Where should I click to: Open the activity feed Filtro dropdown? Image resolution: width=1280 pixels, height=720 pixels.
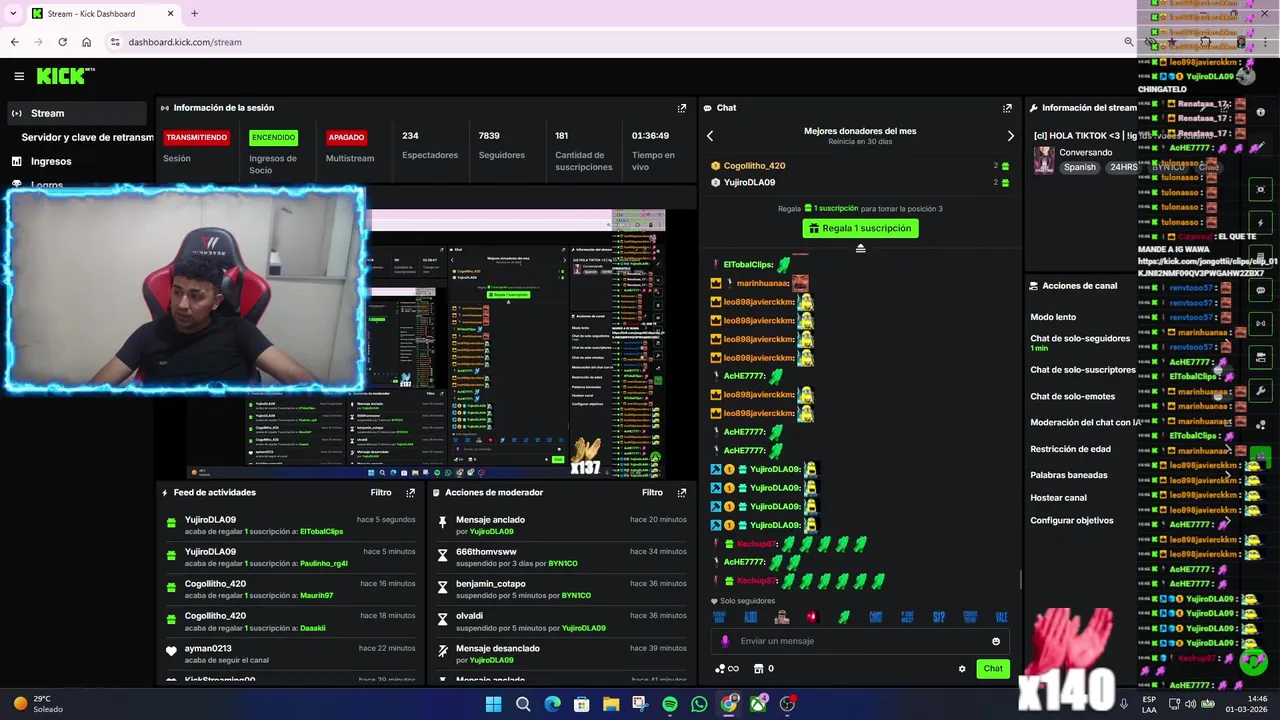point(381,493)
